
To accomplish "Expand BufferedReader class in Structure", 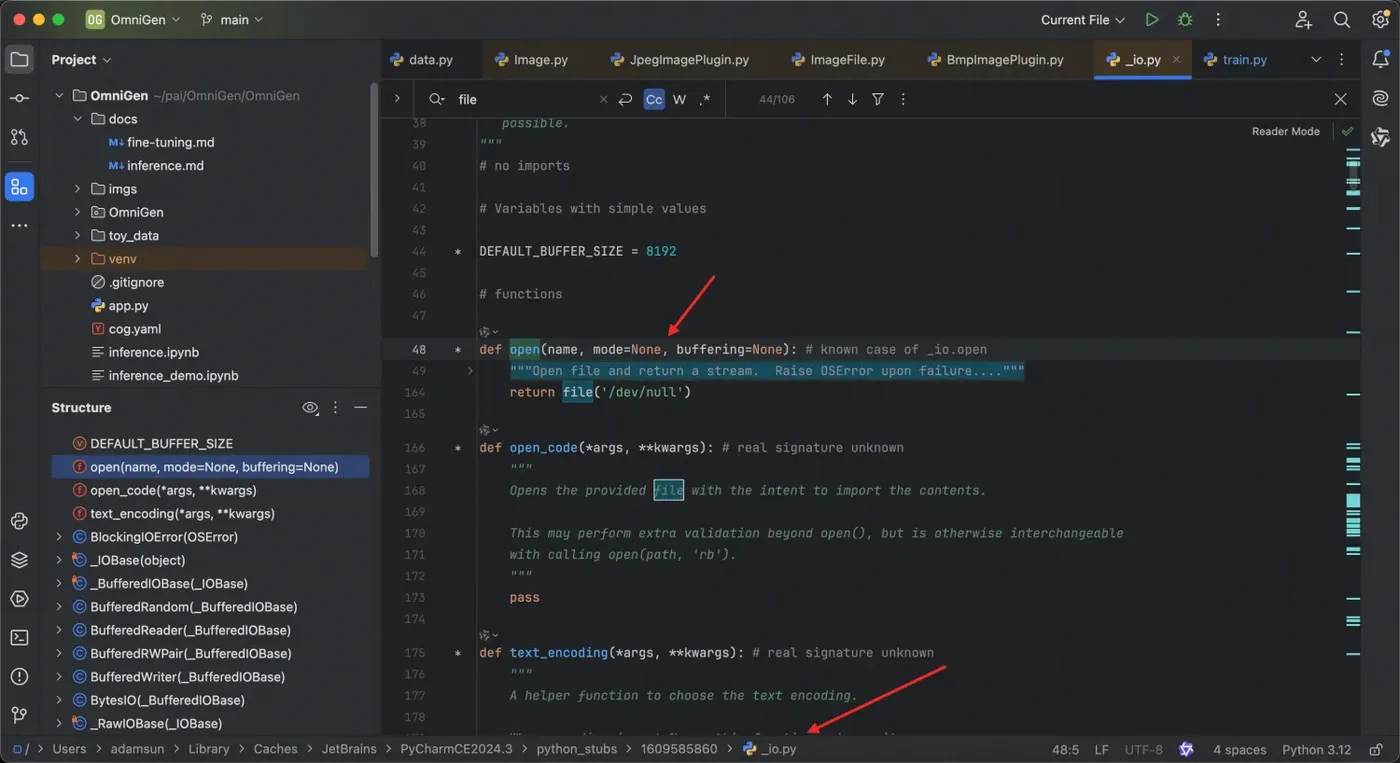I will 59,630.
